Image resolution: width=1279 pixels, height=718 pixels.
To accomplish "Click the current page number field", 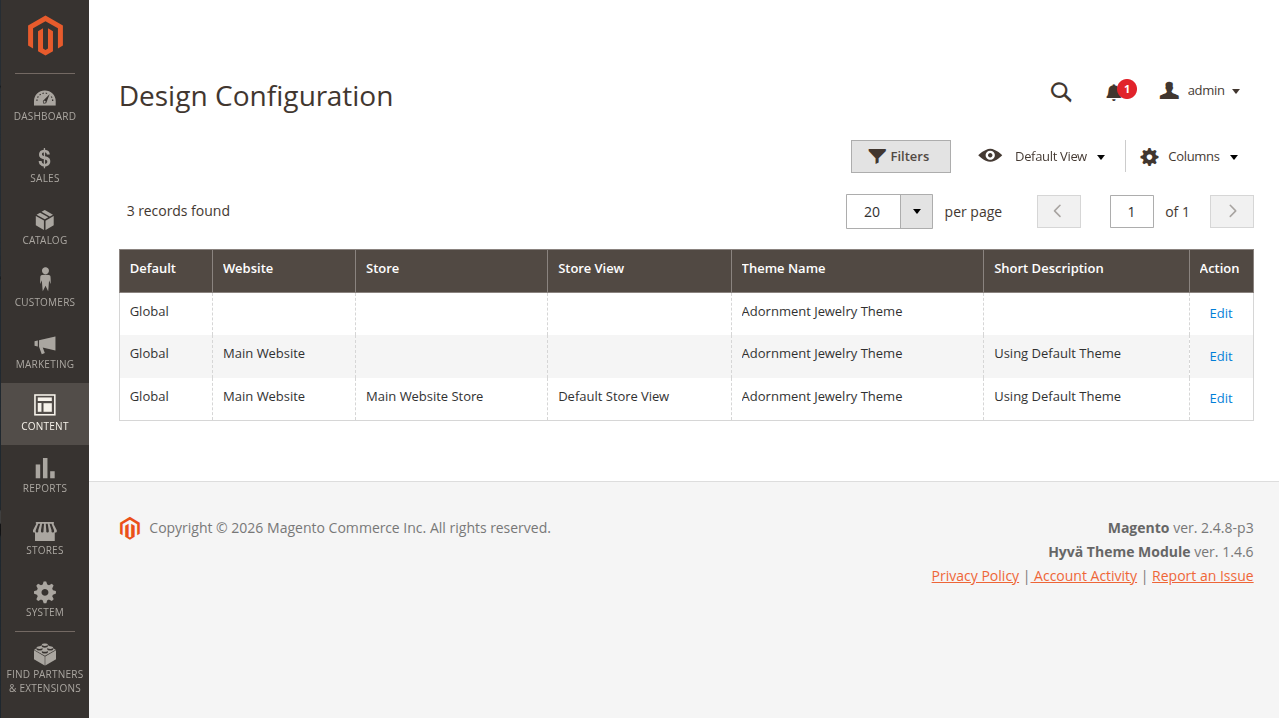I will pos(1132,211).
